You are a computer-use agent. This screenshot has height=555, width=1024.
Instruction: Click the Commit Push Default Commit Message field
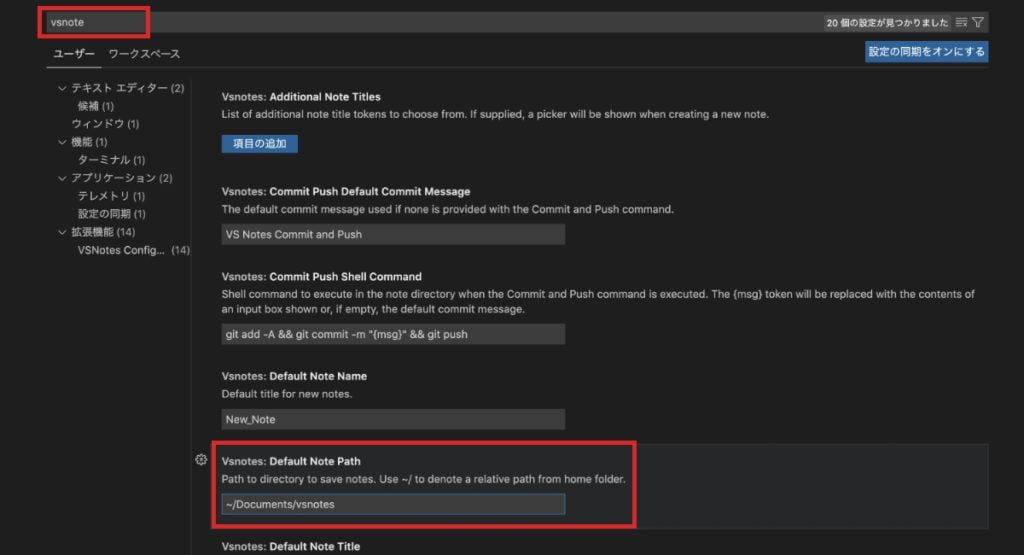pos(393,234)
